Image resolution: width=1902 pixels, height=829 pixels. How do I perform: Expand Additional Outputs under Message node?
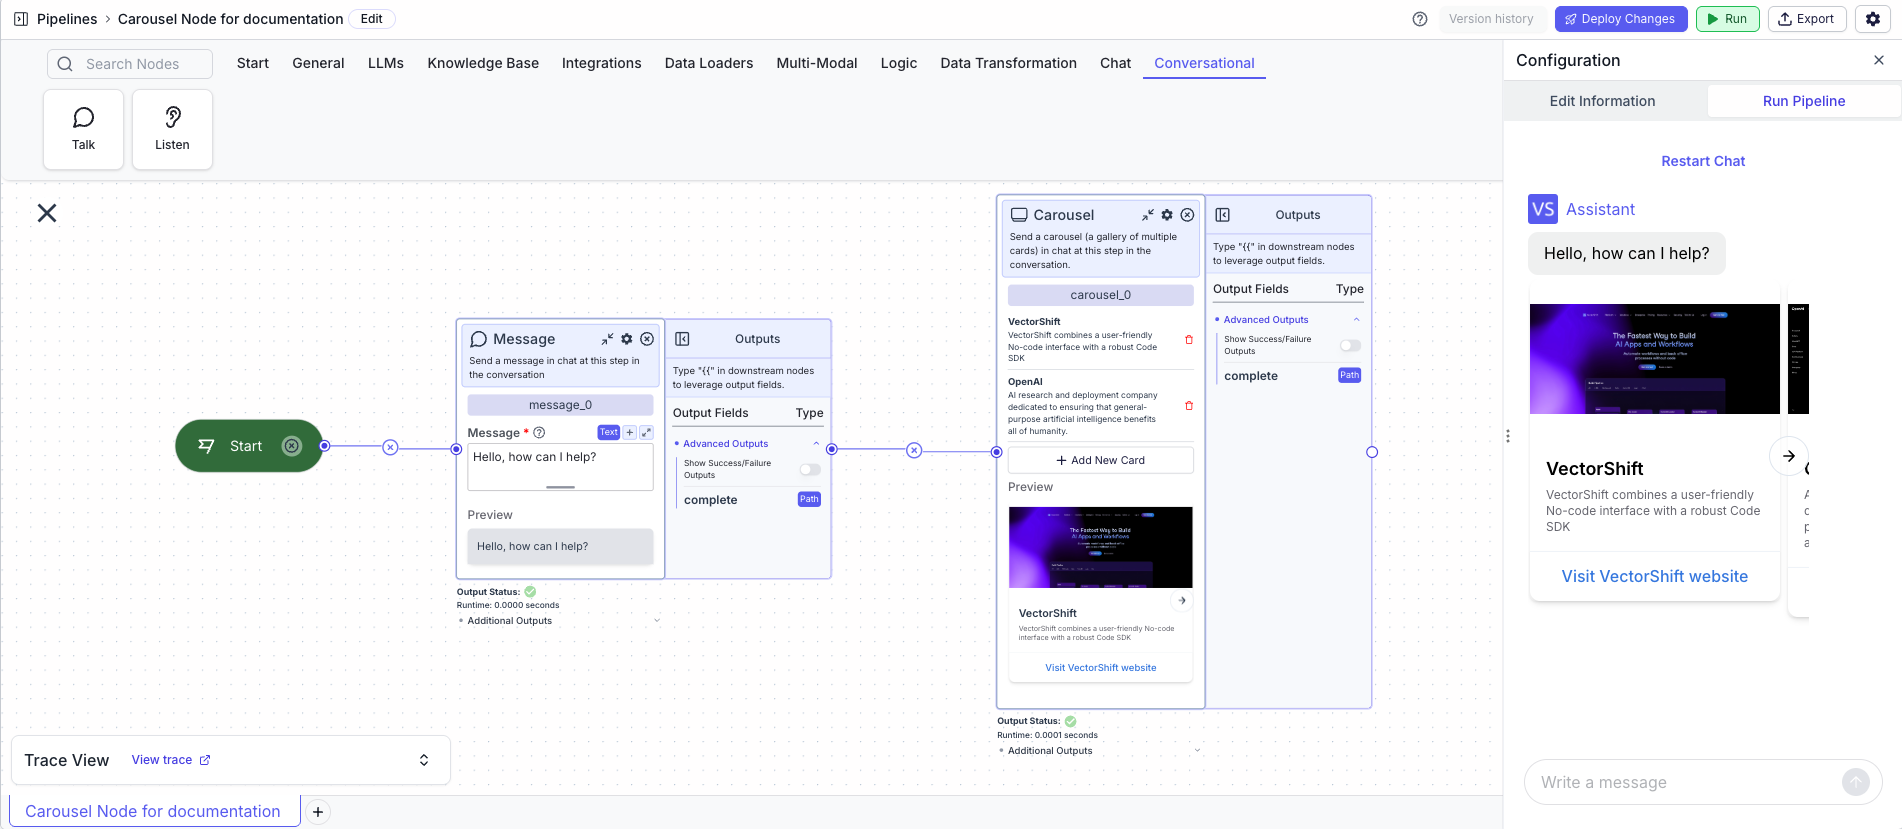tap(657, 621)
